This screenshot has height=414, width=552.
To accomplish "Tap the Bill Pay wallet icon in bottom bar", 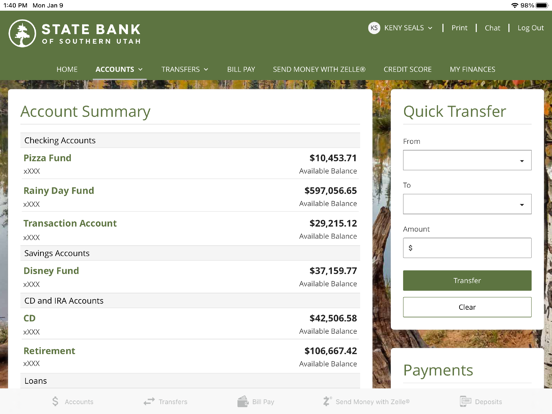I will (243, 401).
